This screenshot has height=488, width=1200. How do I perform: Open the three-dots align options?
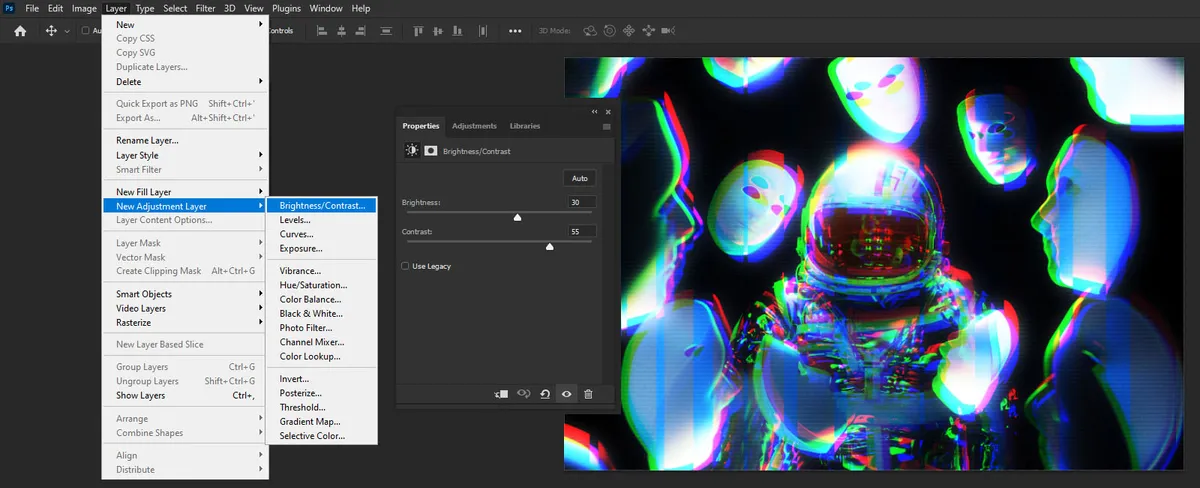coord(515,31)
